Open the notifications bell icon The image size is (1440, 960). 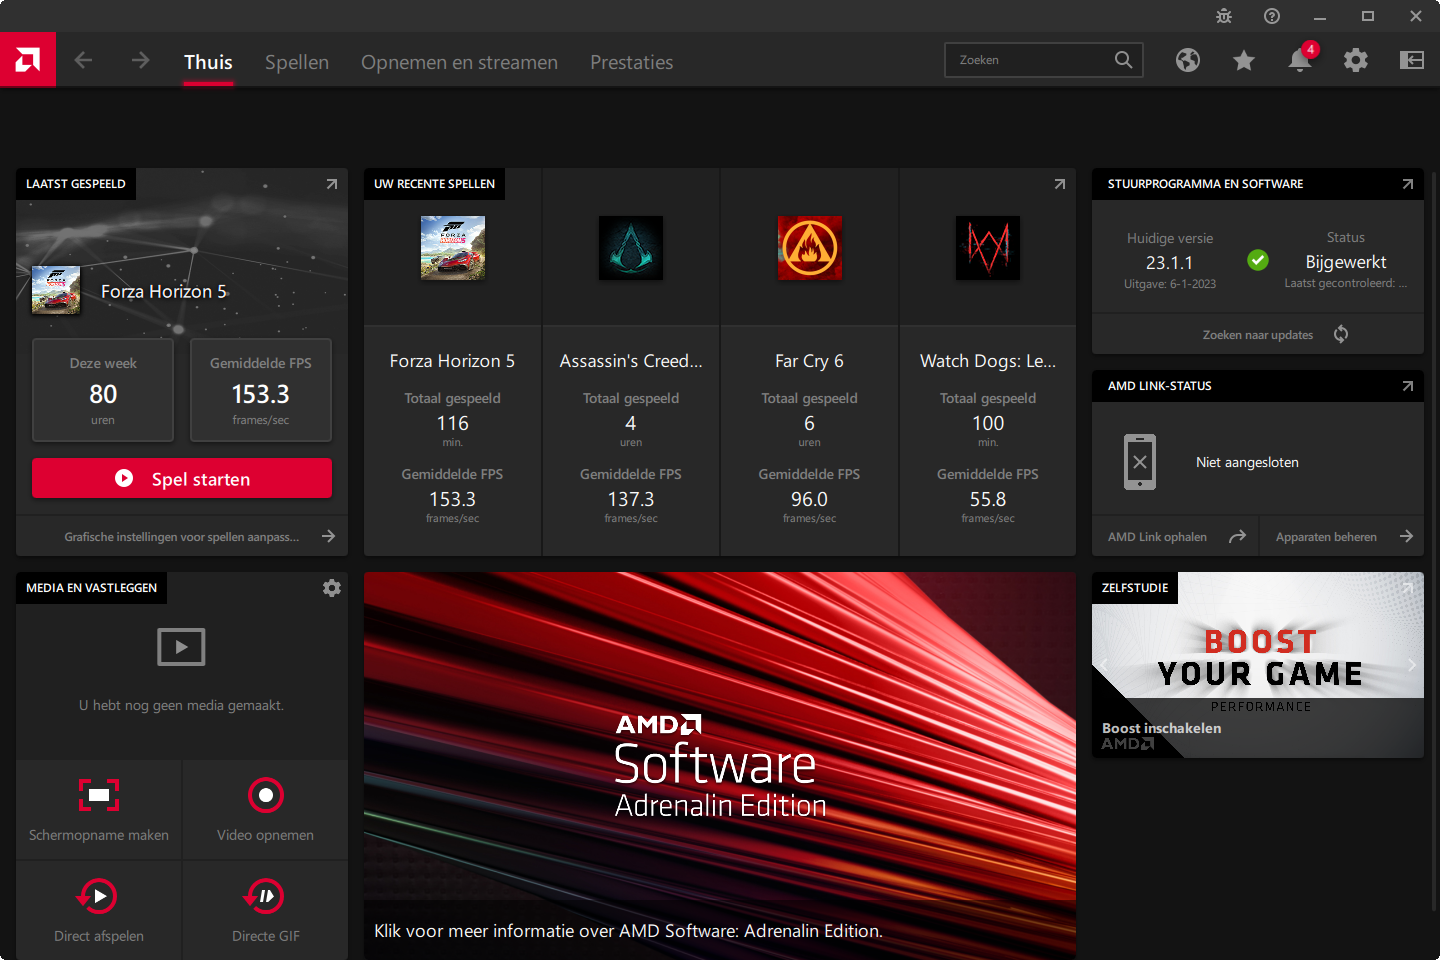pos(1300,60)
